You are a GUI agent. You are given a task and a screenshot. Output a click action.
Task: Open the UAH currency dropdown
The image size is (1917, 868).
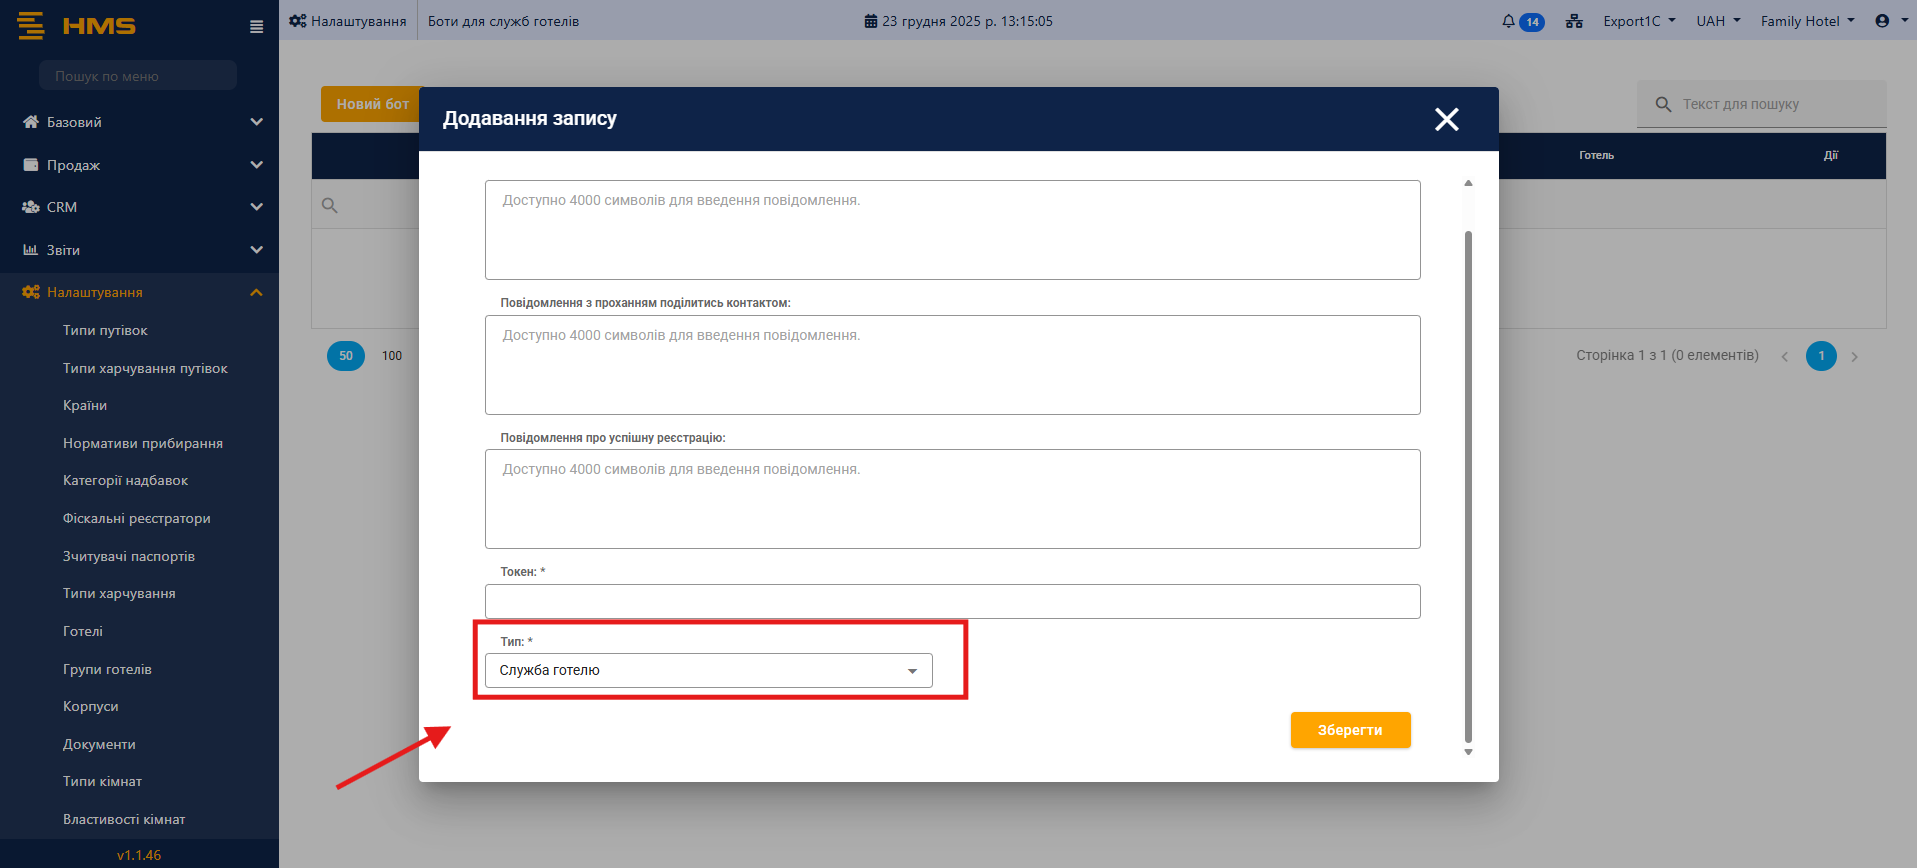[x=1717, y=21]
